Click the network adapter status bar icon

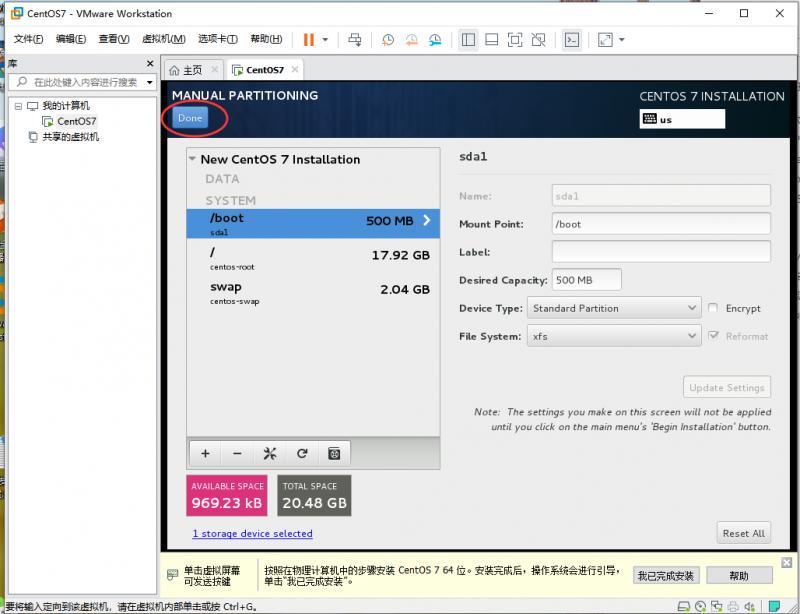pos(716,606)
